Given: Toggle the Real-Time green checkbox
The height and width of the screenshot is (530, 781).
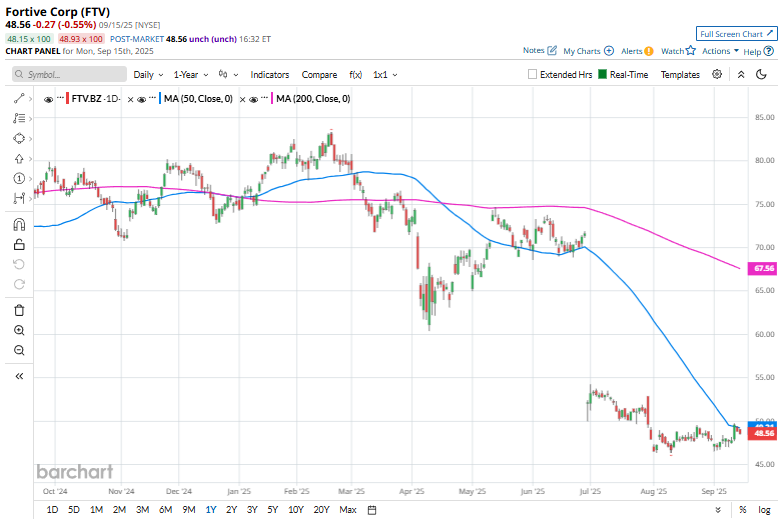Looking at the screenshot, I should coord(602,74).
